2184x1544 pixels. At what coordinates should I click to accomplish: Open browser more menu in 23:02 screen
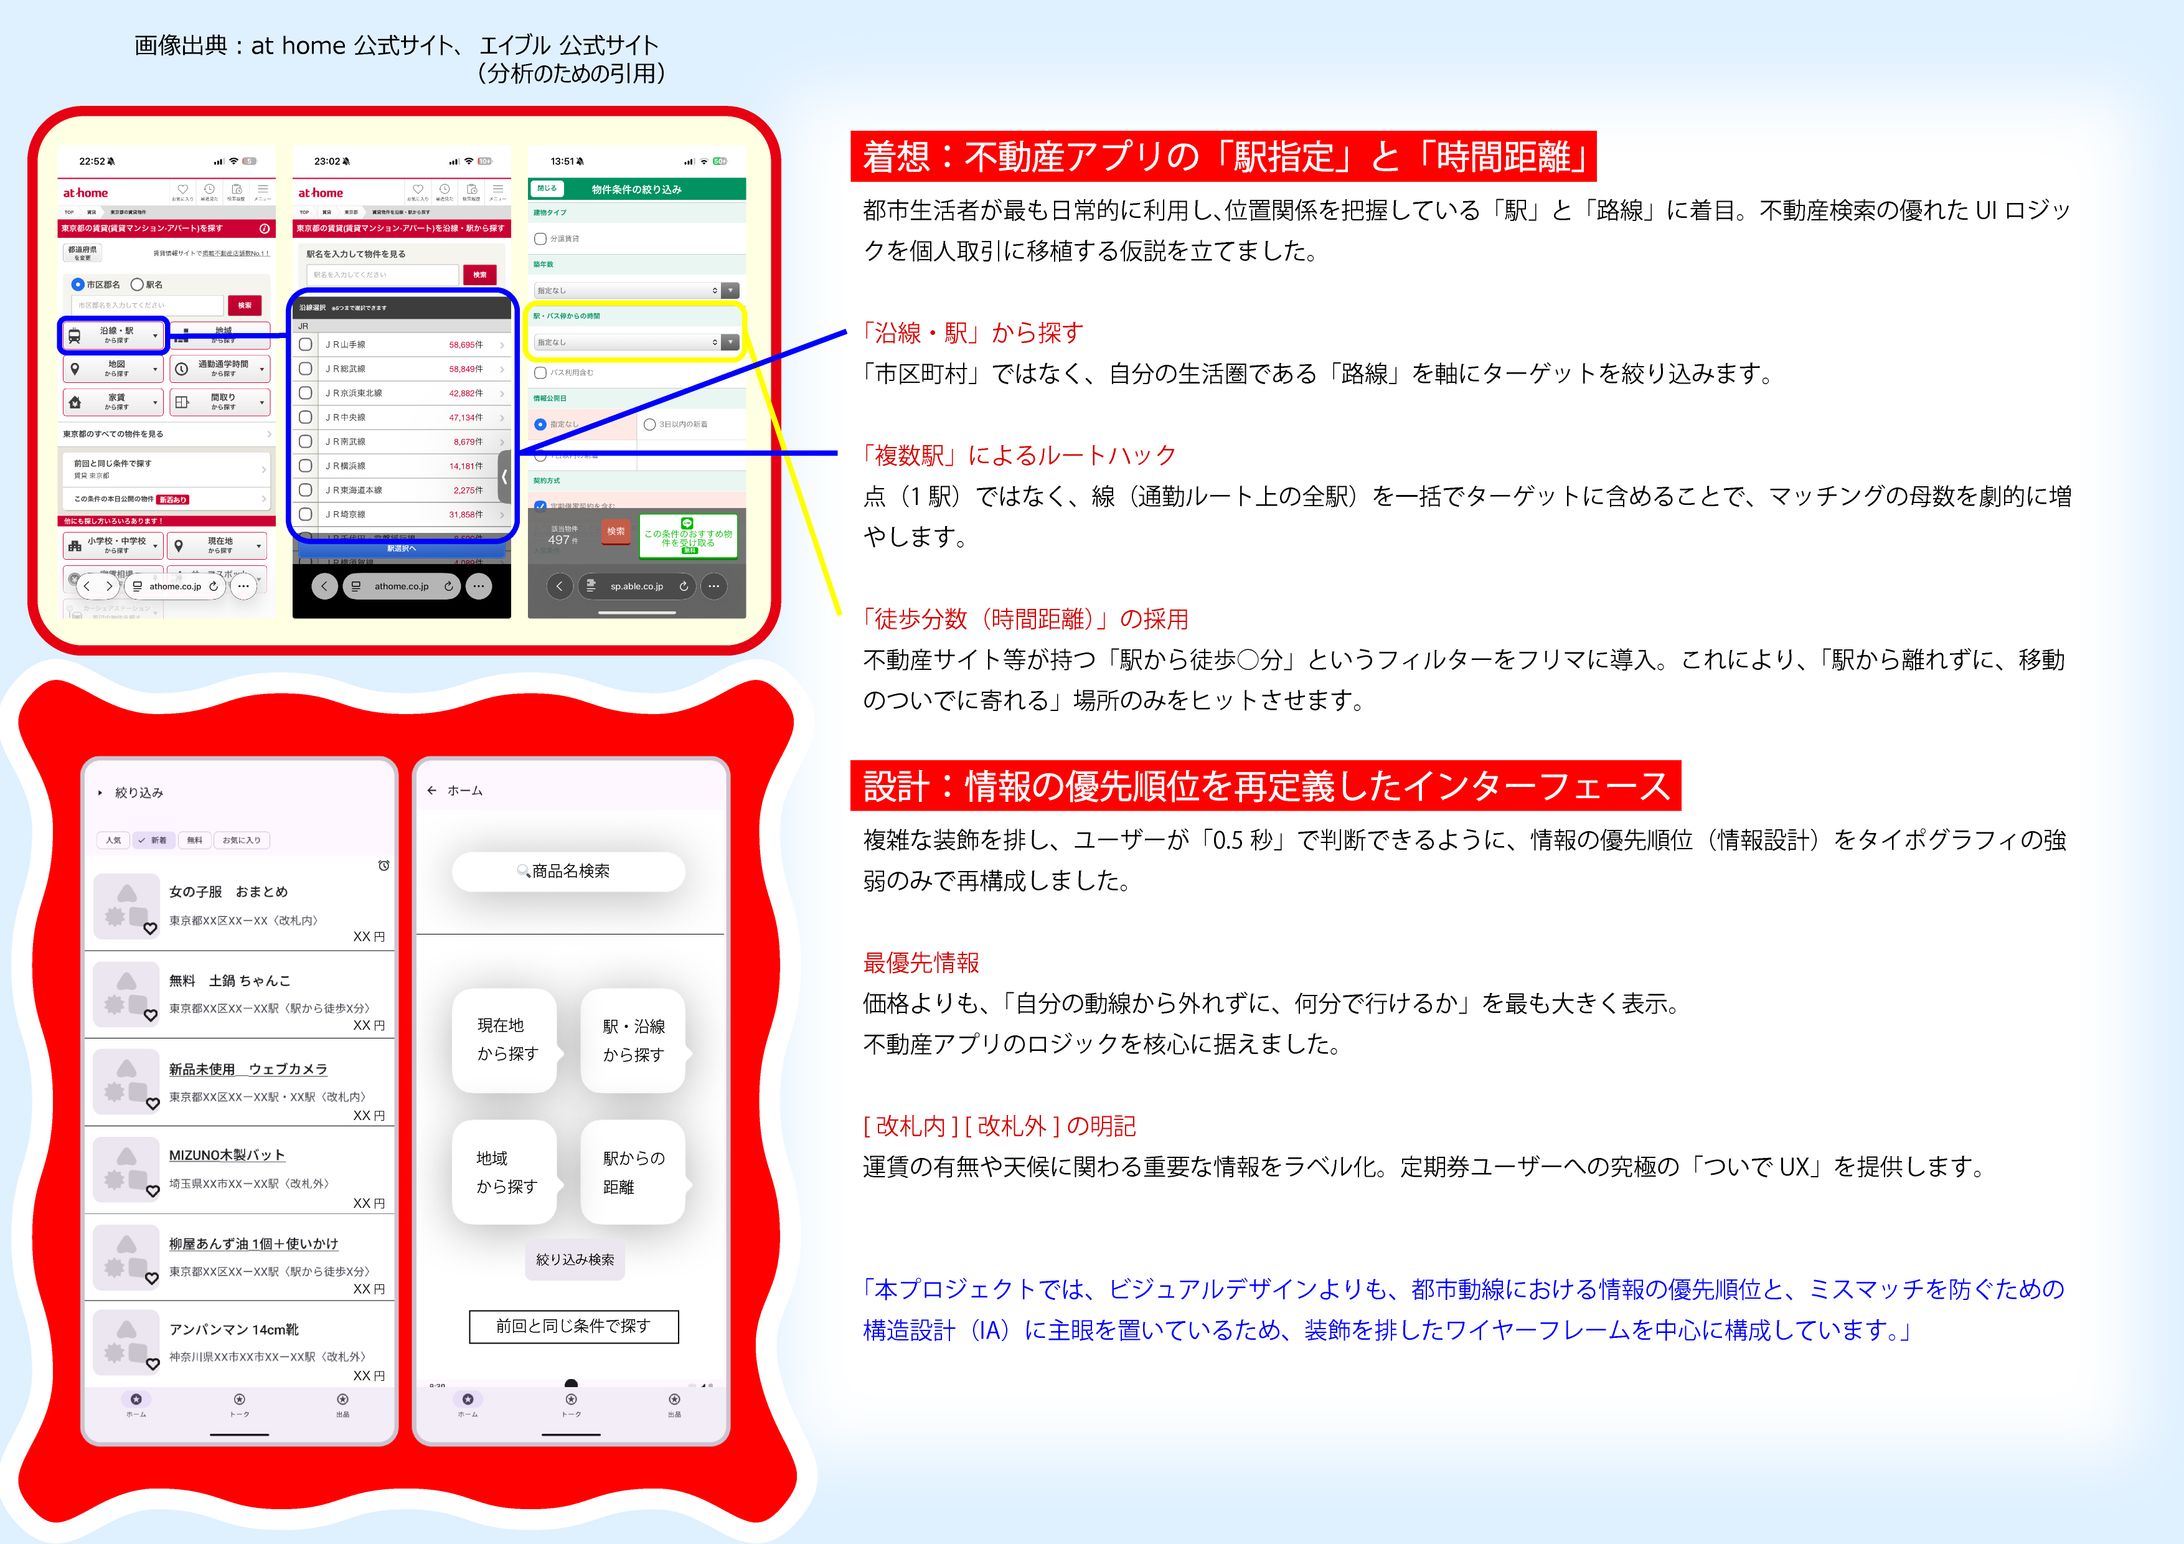click(x=480, y=587)
